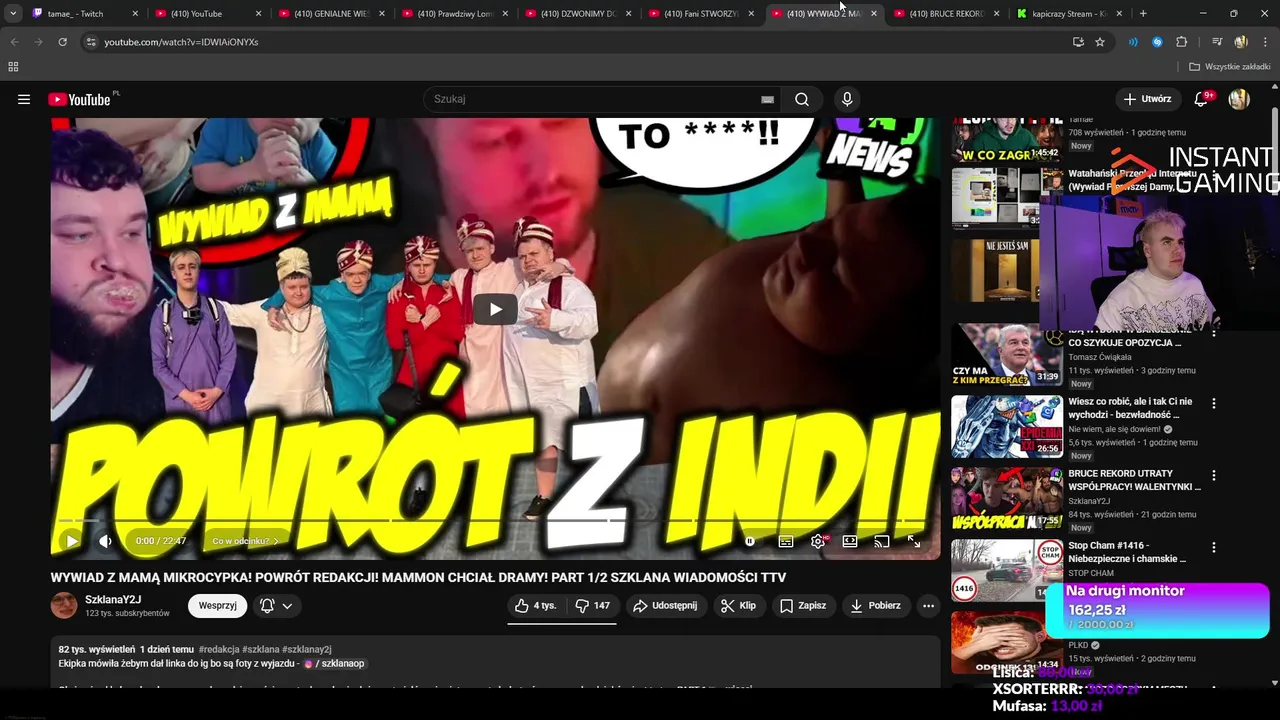
Task: Bookmark this page with the star
Action: coord(1100,42)
